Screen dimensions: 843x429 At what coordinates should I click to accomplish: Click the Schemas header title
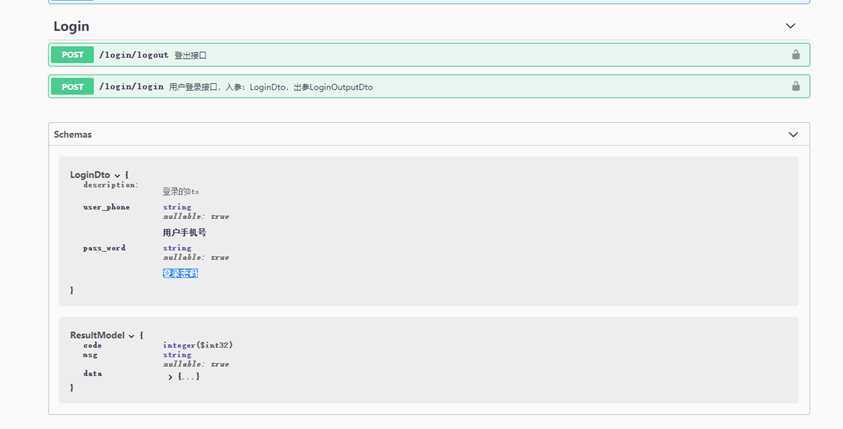[x=73, y=134]
